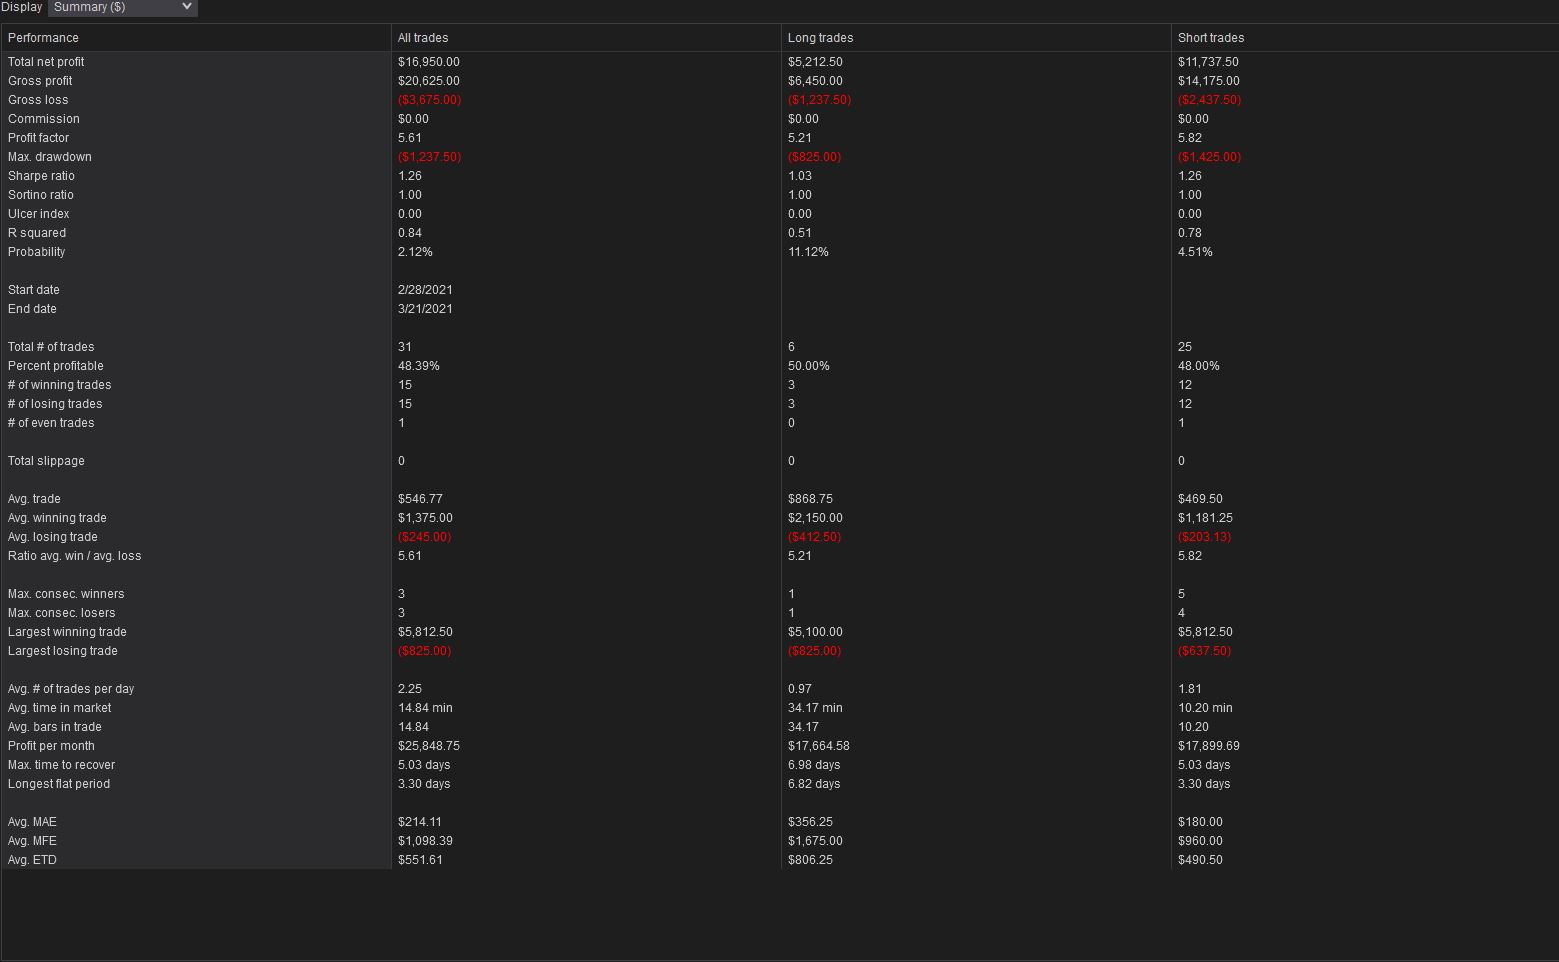Viewport: 1559px width, 962px height.
Task: Select gross profit value $20,625.00
Action: tap(429, 81)
